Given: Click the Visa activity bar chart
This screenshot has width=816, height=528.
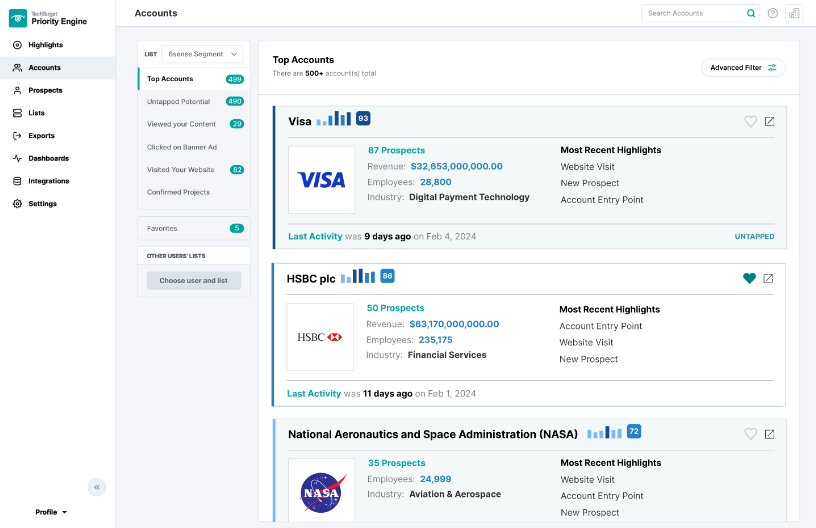Looking at the screenshot, I should [334, 119].
